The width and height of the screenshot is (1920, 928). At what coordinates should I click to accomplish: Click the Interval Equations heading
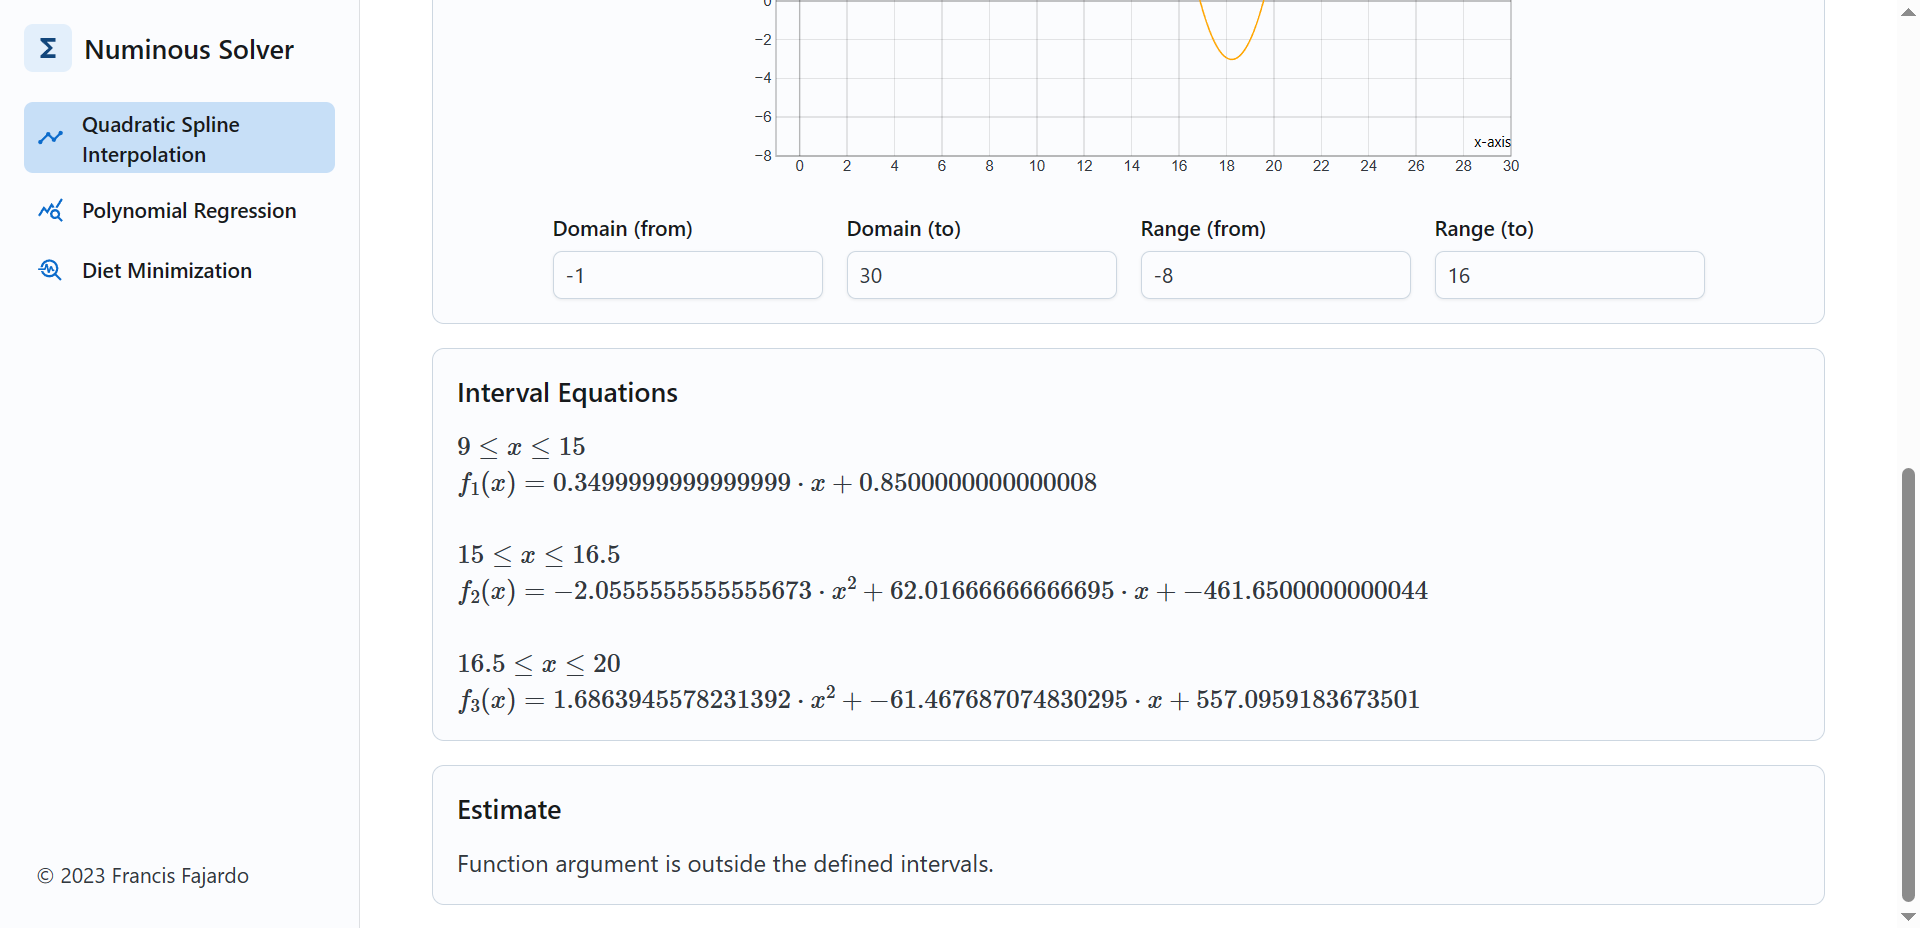(x=566, y=392)
